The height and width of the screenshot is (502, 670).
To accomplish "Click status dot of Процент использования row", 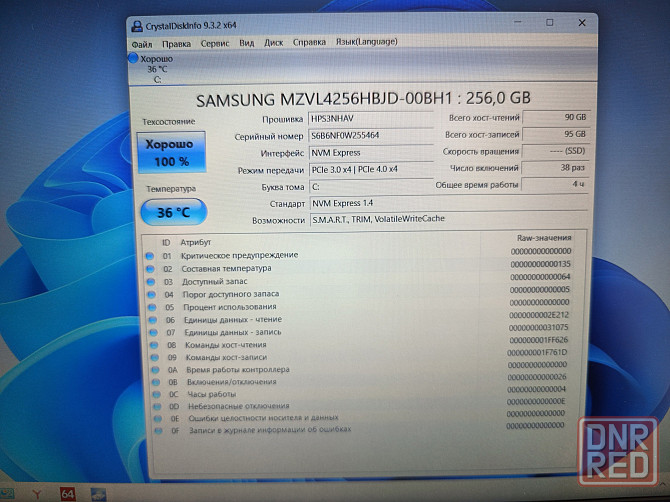I will click(x=152, y=307).
